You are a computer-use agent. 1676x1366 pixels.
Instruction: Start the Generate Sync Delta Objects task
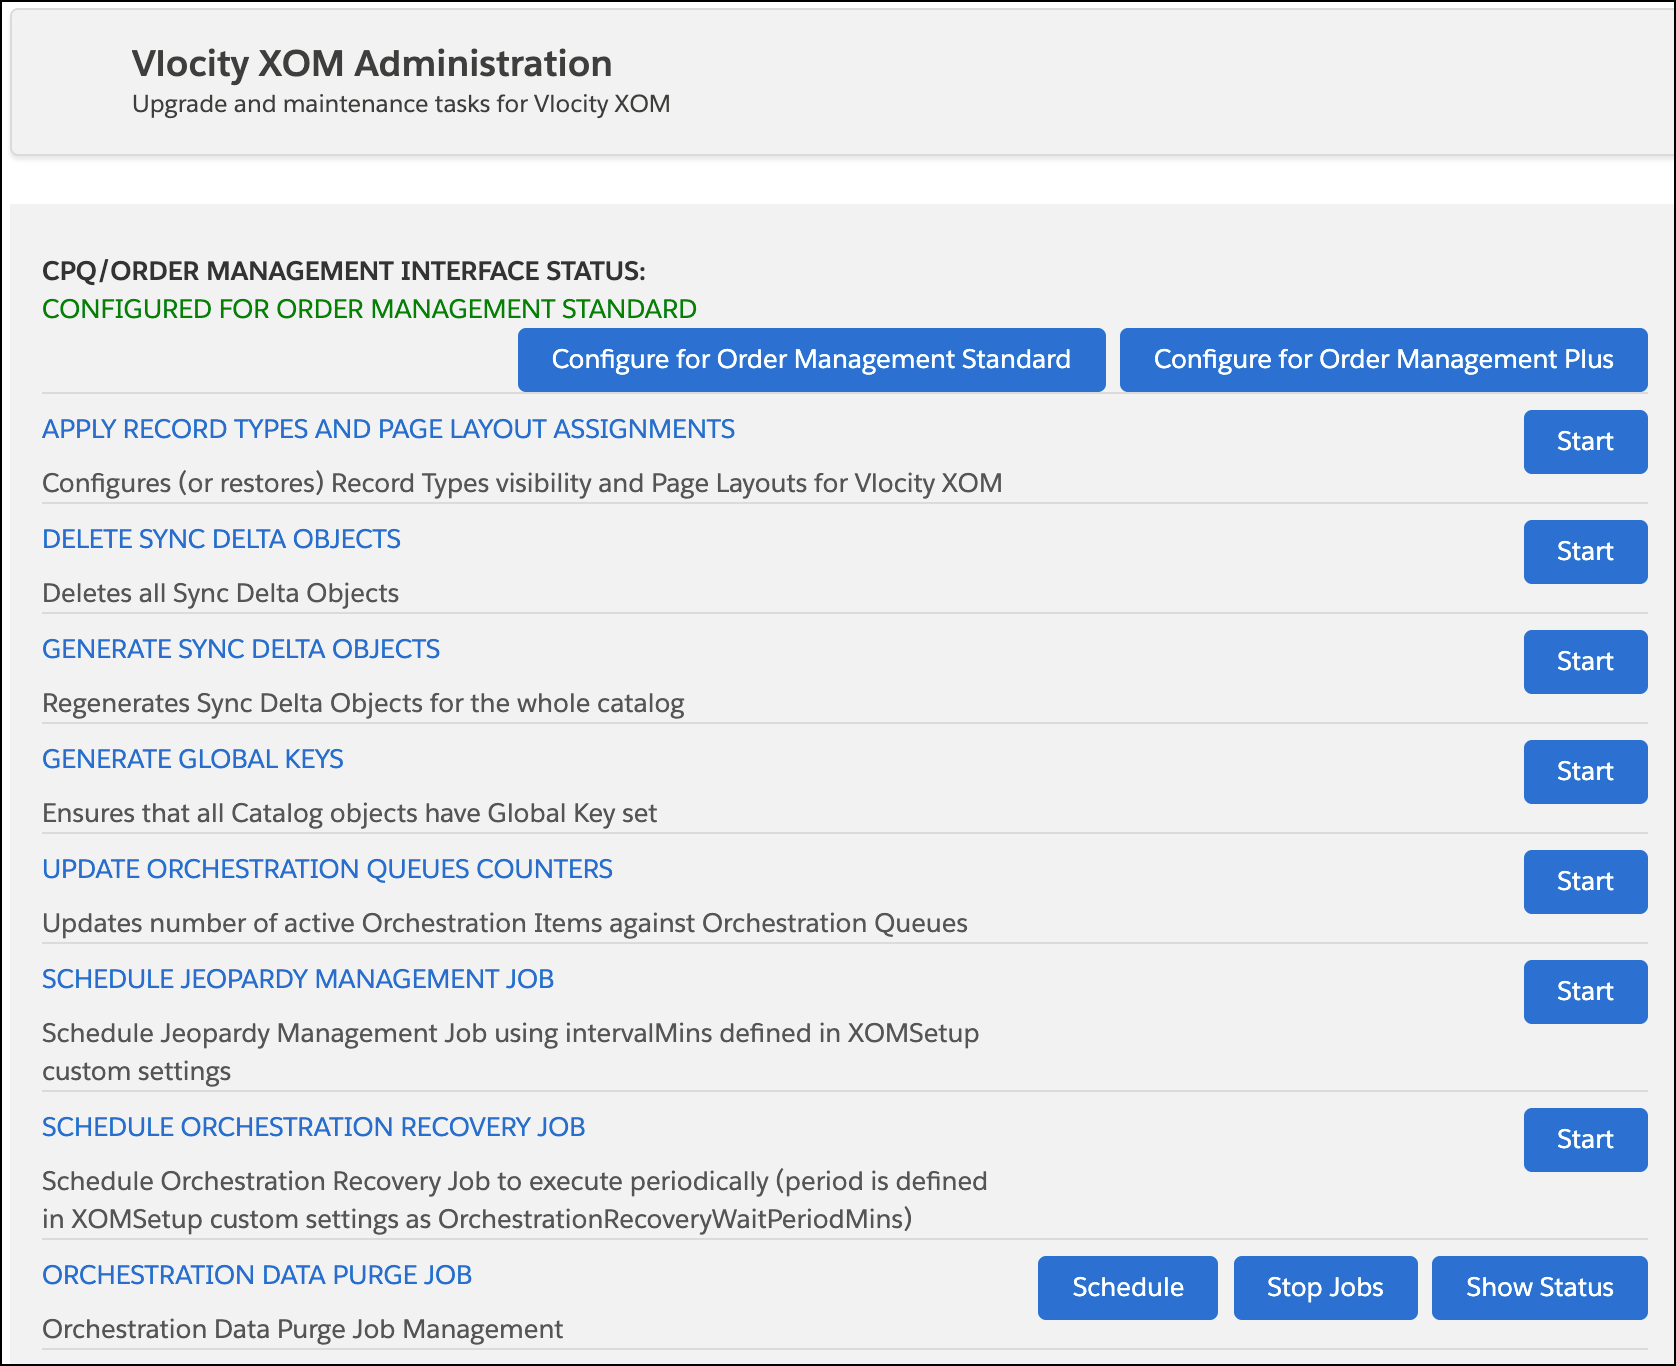click(x=1585, y=662)
